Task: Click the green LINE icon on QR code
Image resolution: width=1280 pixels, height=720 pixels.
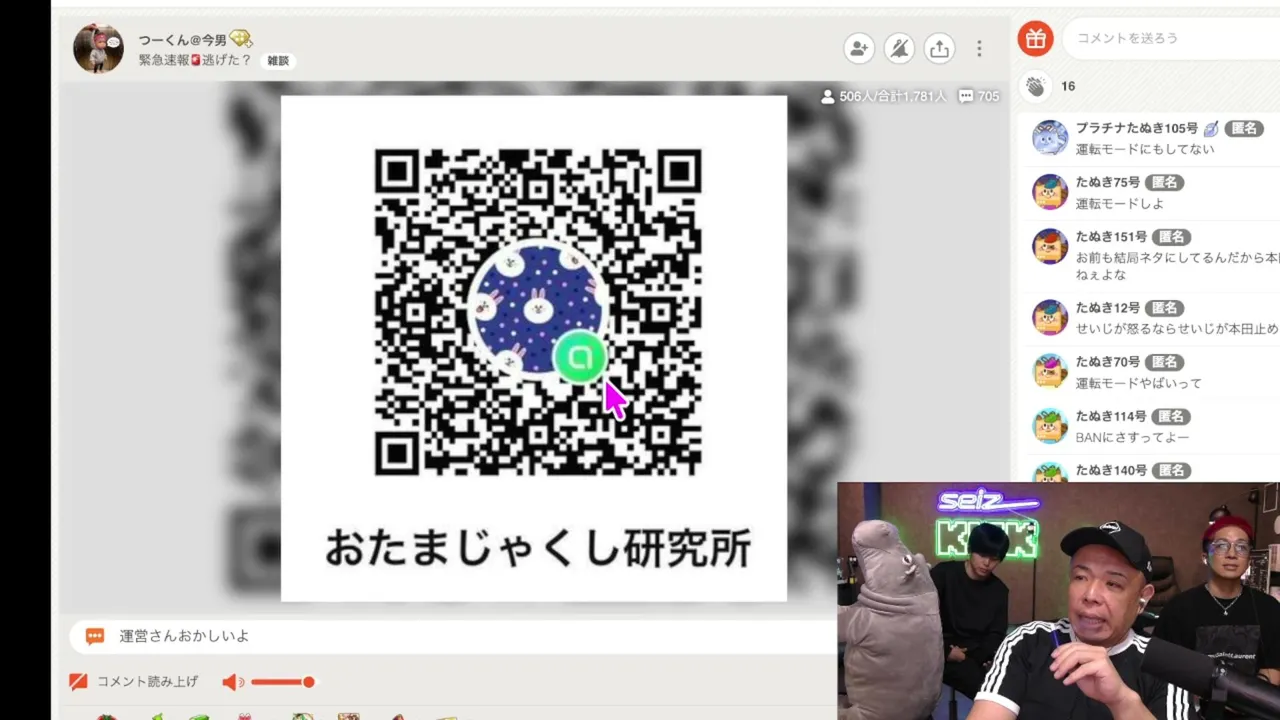Action: click(x=580, y=358)
